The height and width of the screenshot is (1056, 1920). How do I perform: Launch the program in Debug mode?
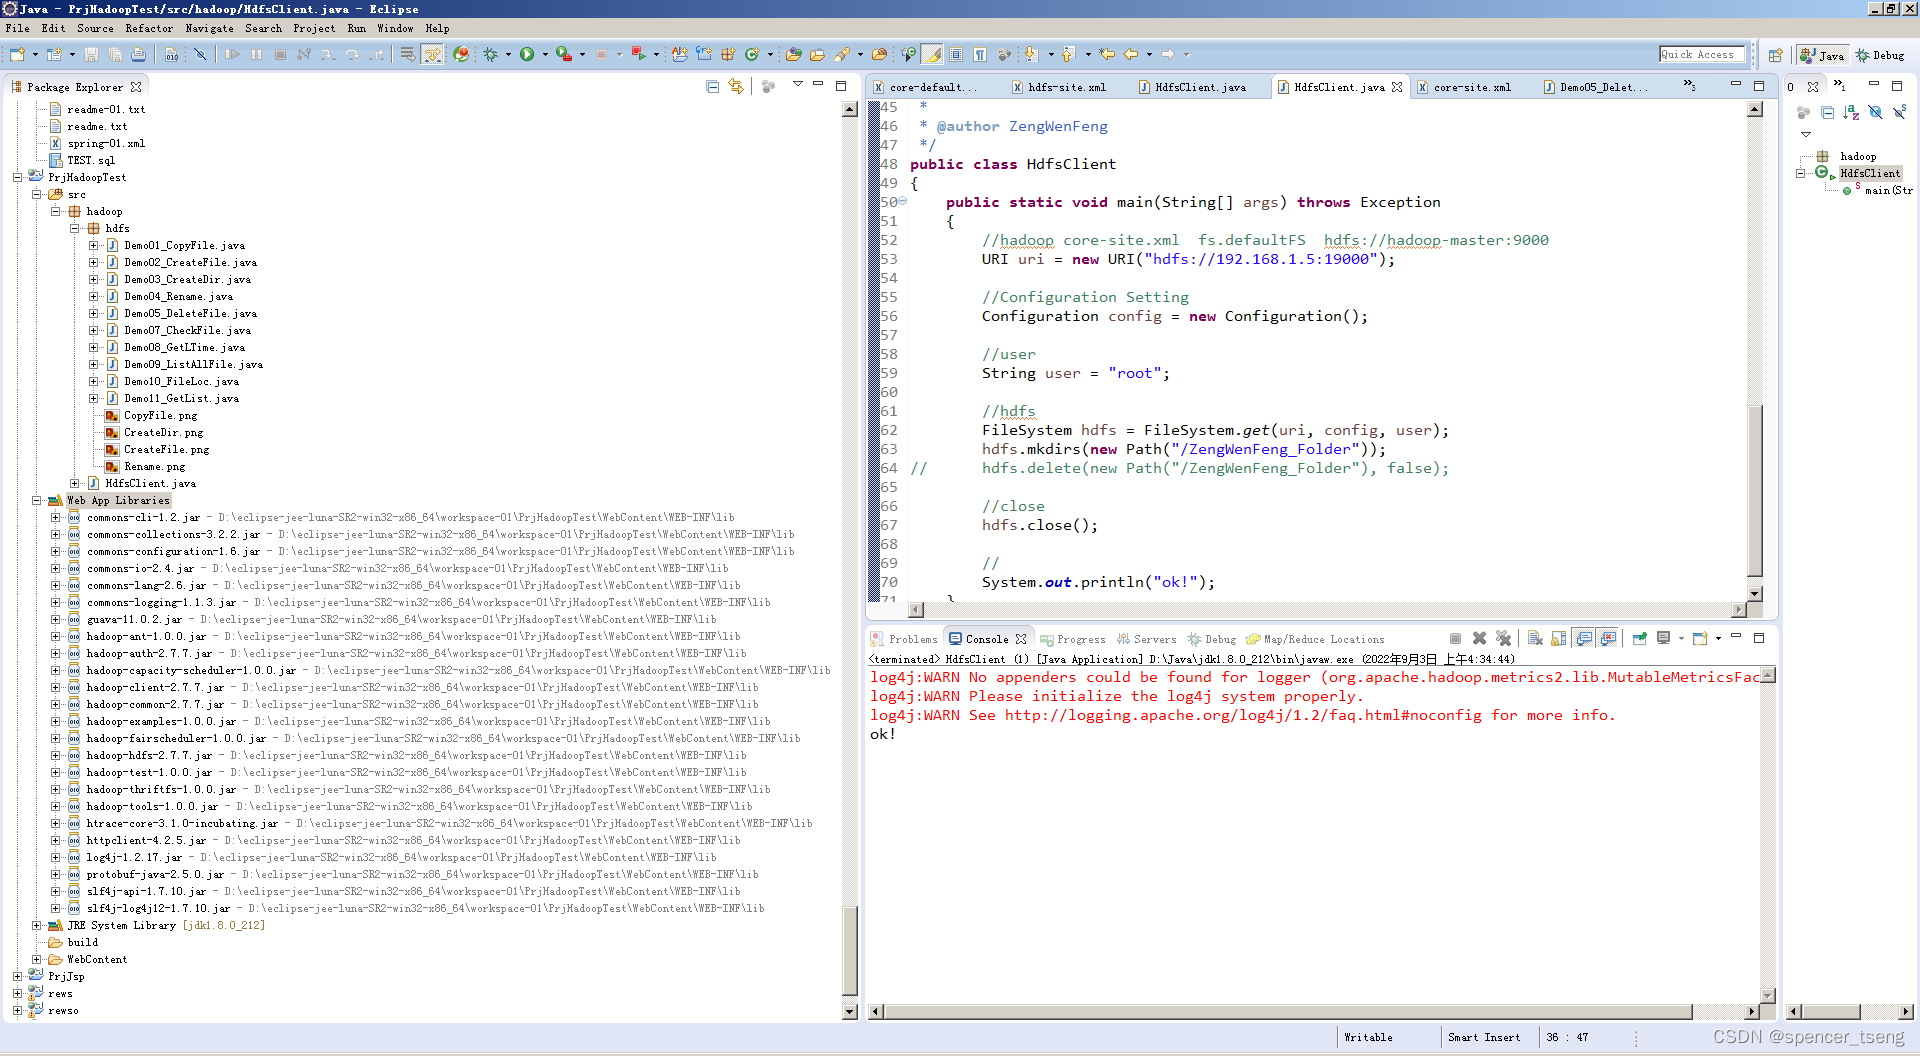point(491,55)
